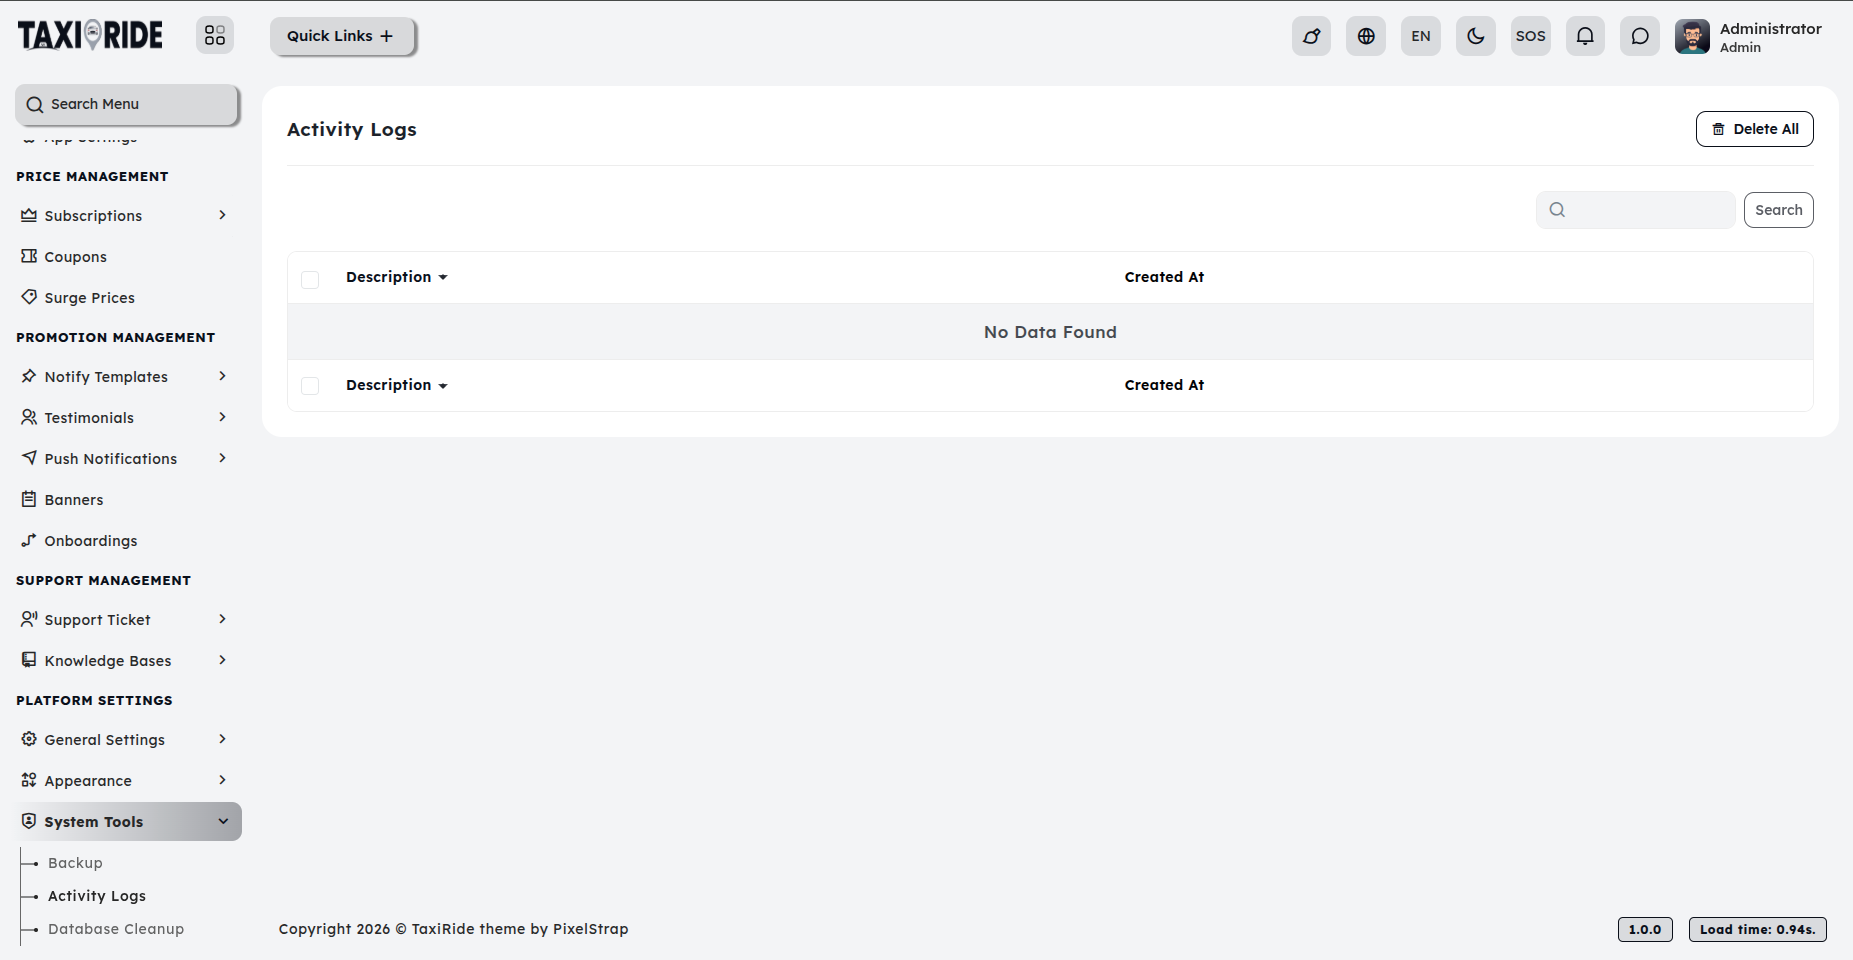Expand the Subscriptions menu
The width and height of the screenshot is (1853, 960).
tap(127, 216)
